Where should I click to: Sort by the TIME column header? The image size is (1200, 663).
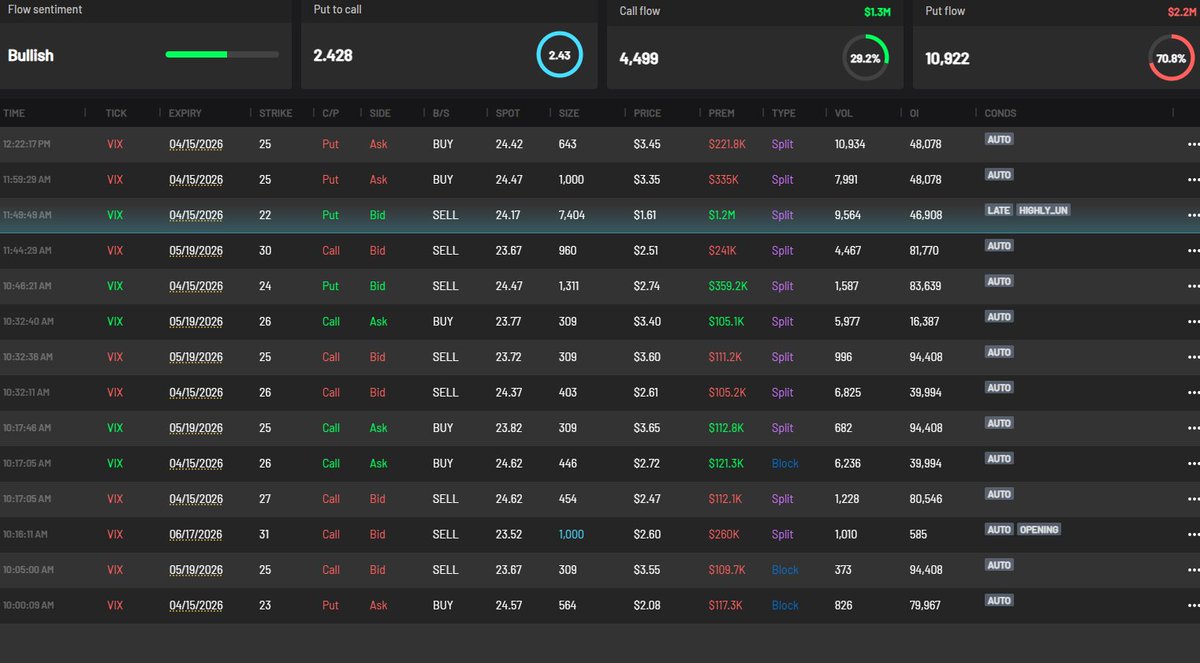[13, 113]
